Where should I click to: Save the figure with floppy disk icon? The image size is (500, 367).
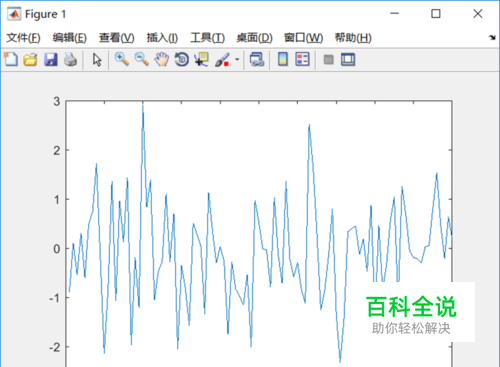pos(51,60)
